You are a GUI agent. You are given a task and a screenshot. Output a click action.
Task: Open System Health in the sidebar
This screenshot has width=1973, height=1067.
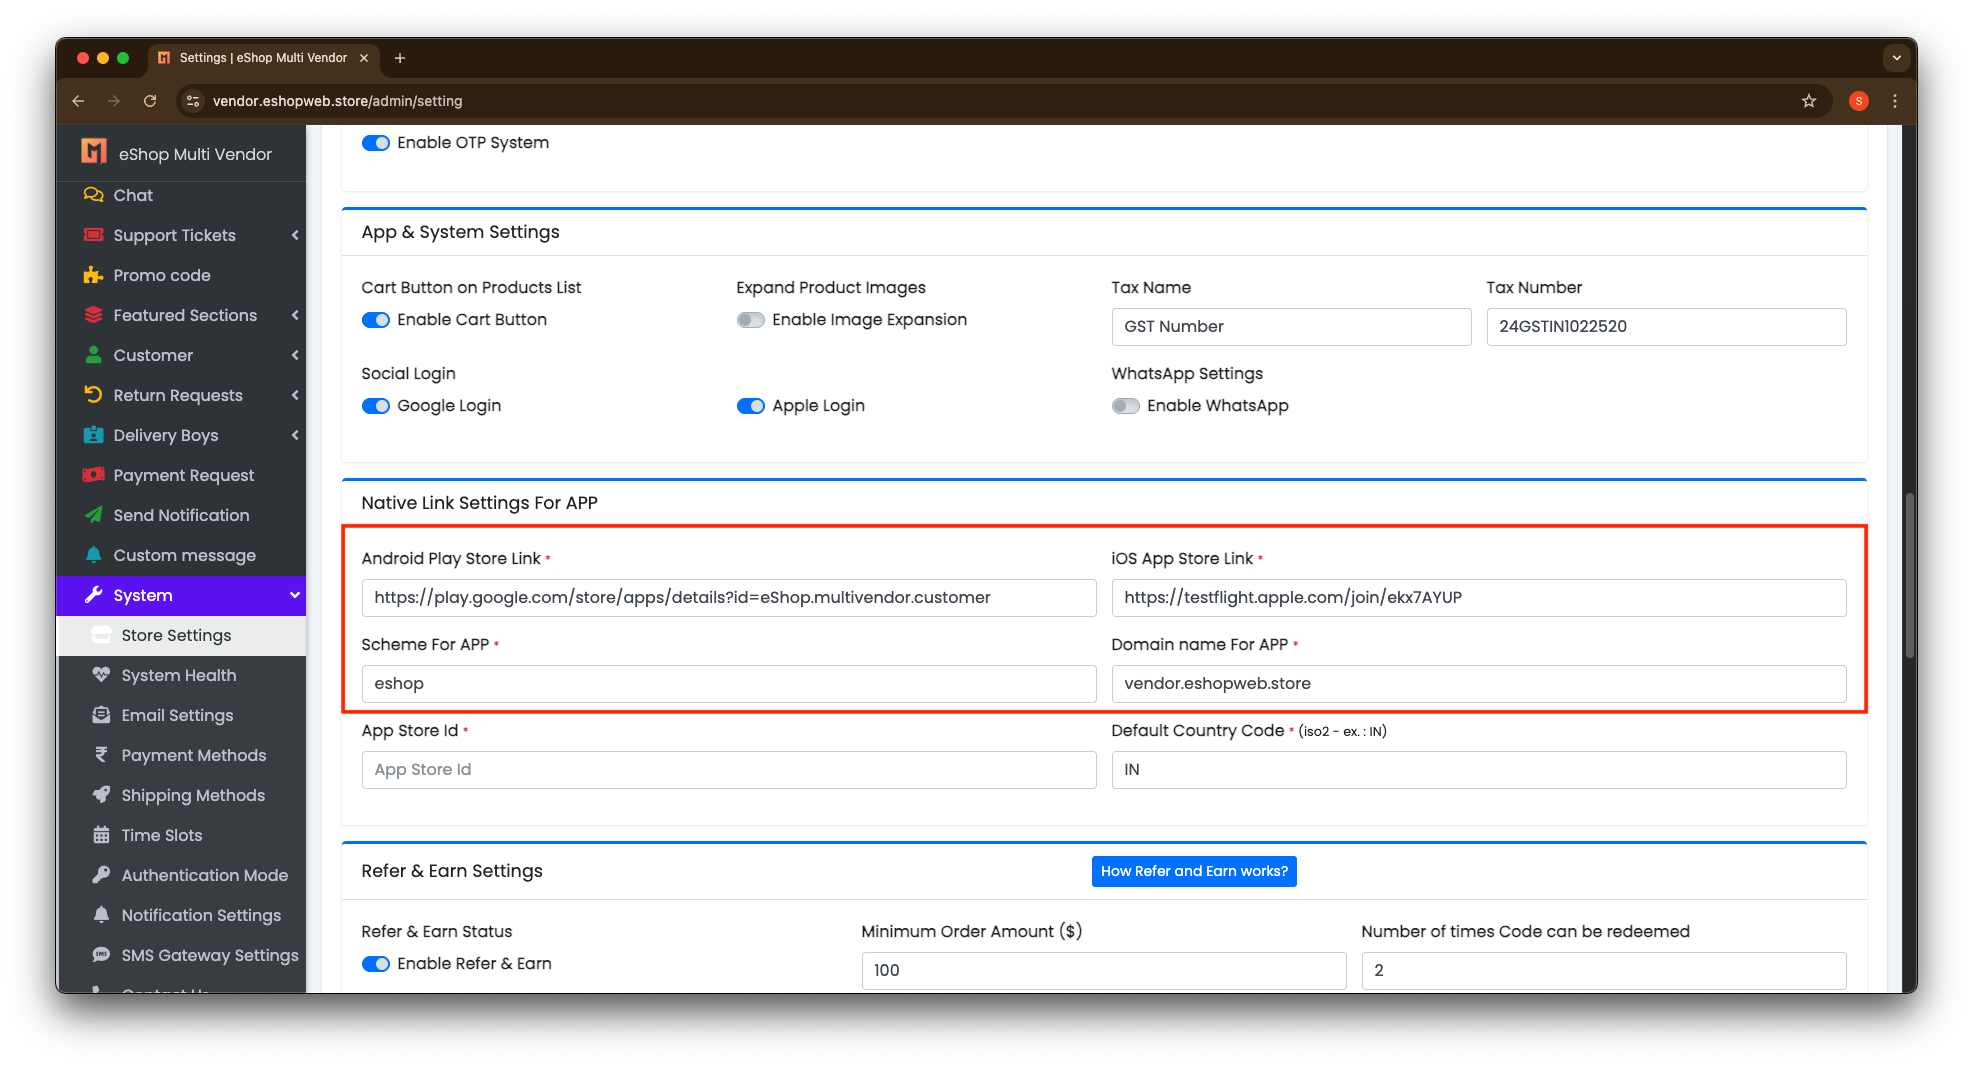[x=181, y=675]
